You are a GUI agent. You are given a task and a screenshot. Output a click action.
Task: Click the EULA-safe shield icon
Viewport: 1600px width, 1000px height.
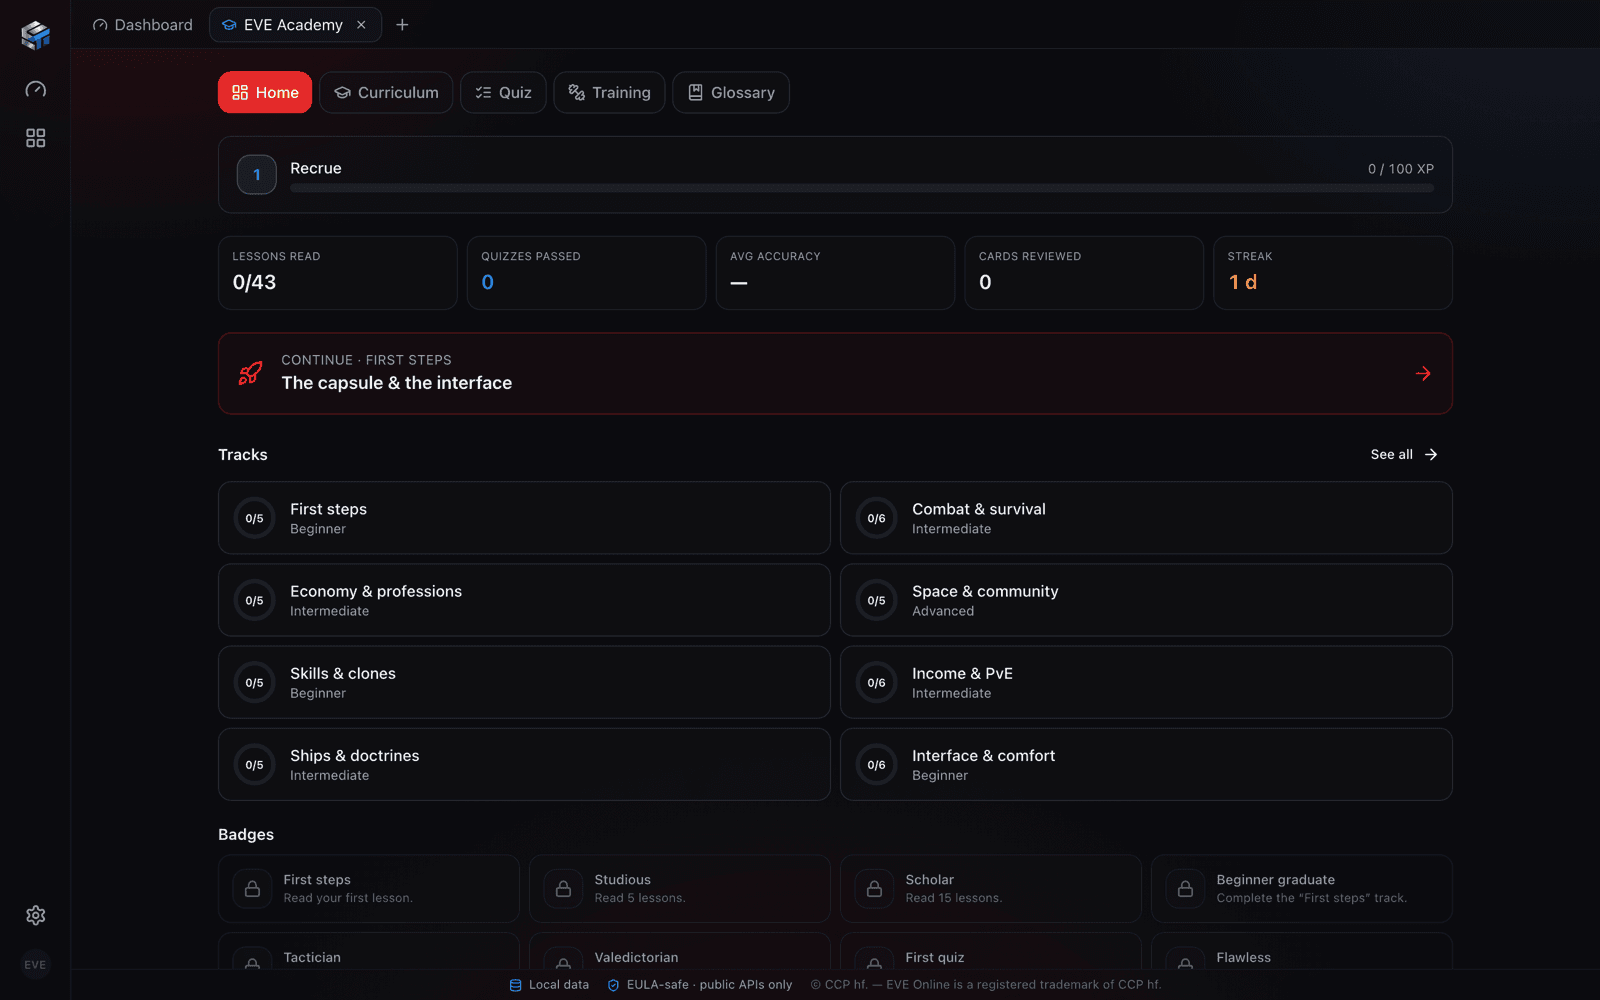(x=614, y=985)
